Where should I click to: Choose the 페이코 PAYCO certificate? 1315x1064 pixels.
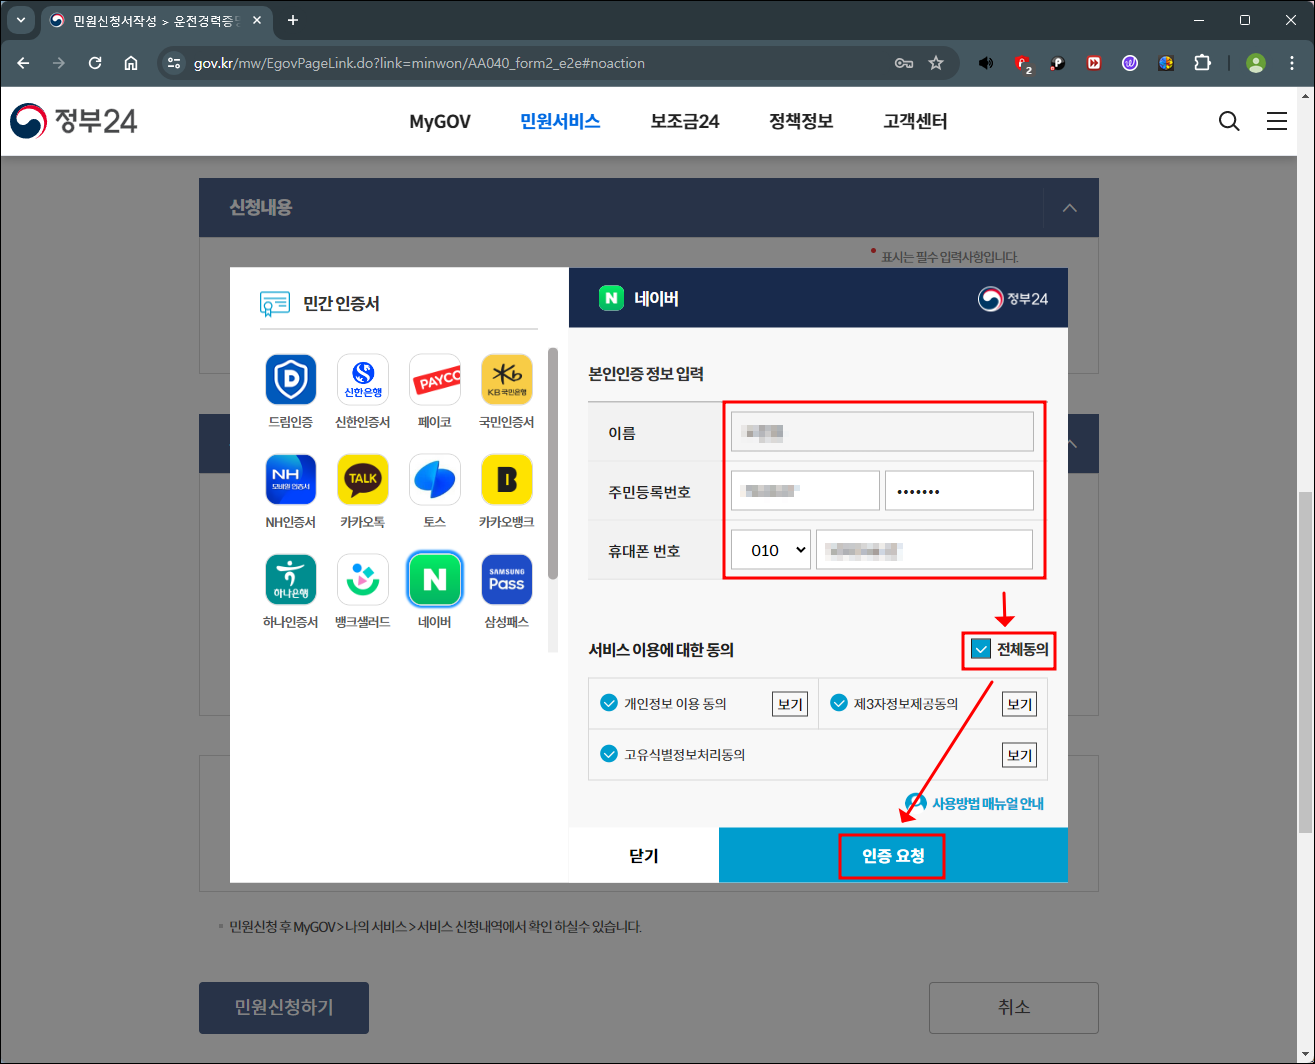435,380
